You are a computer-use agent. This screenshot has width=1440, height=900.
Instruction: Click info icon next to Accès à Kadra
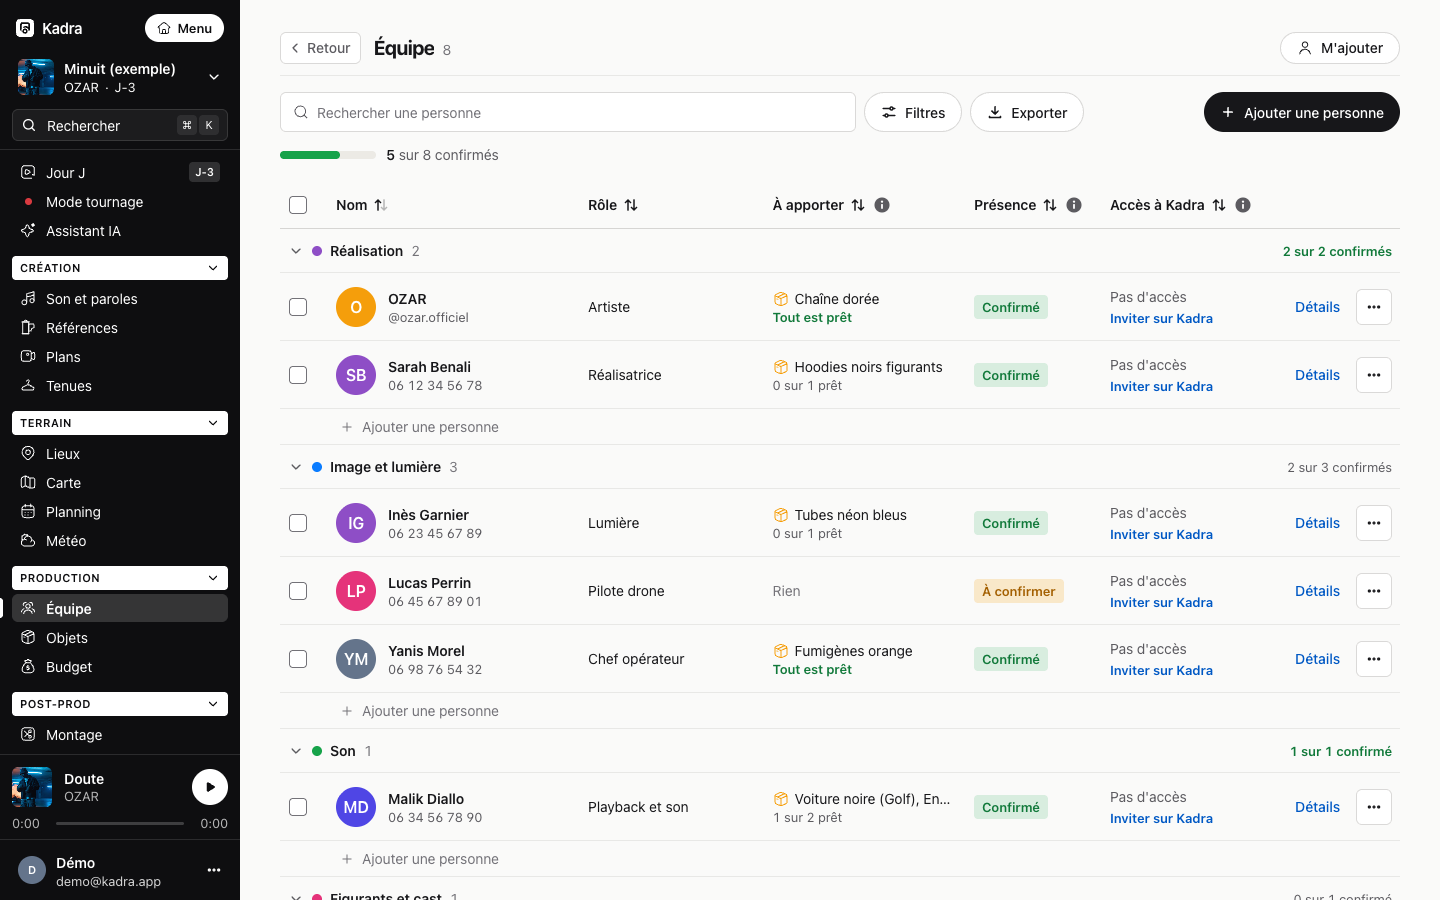click(1243, 205)
